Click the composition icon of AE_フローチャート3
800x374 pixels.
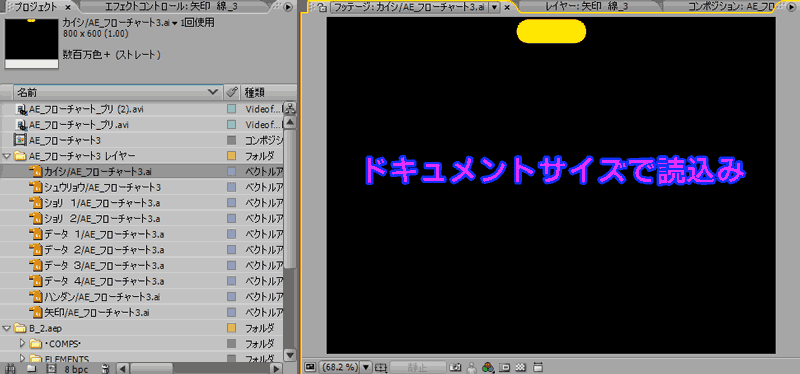pos(20,139)
